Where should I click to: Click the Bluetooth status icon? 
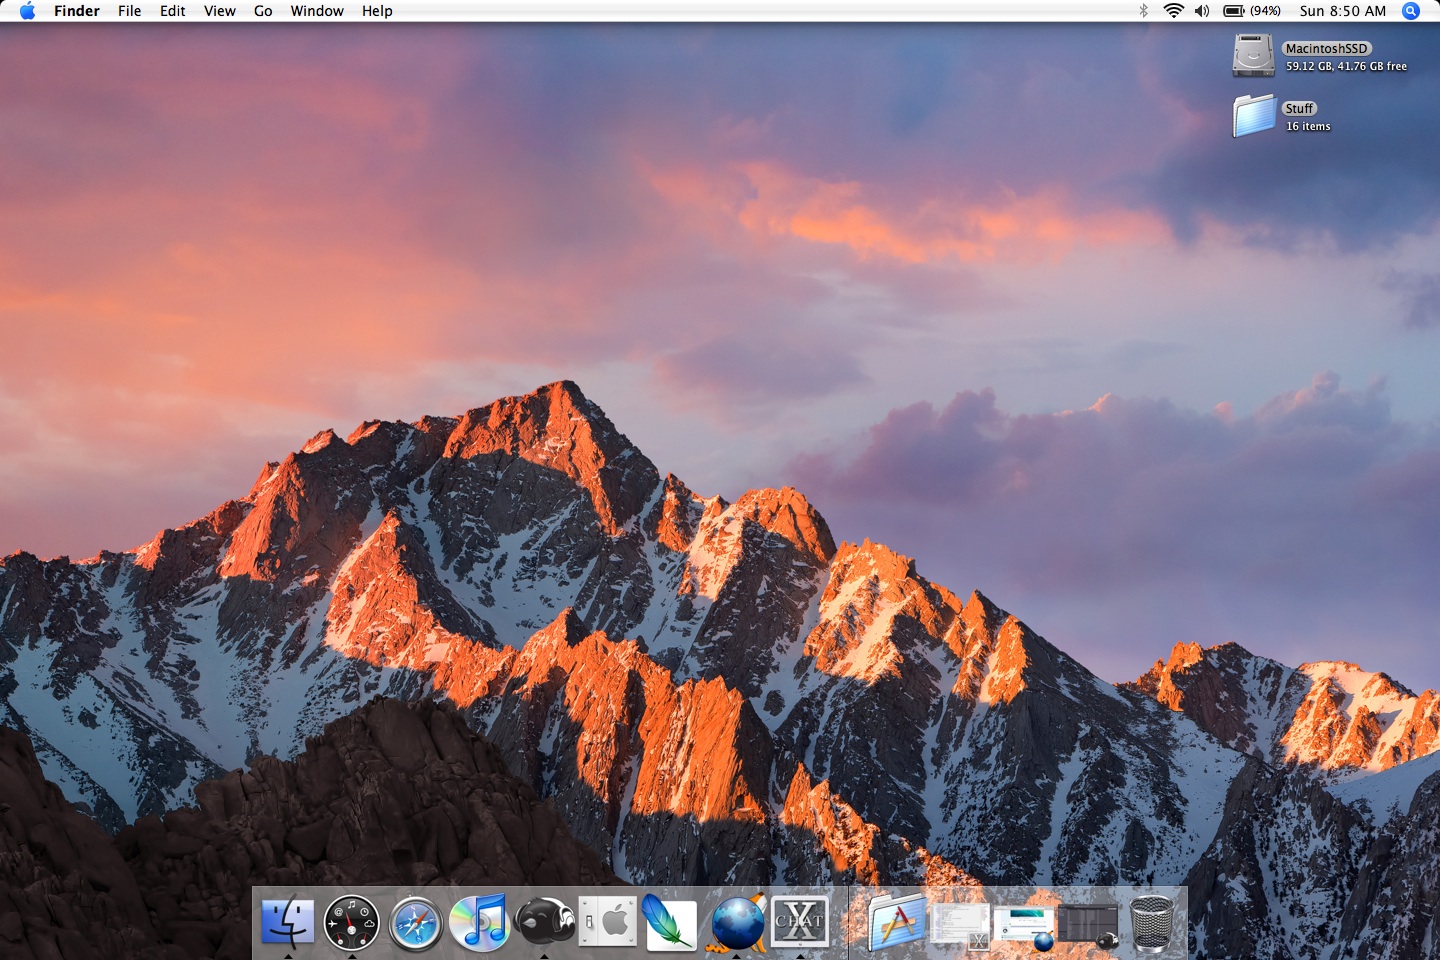pyautogui.click(x=1144, y=11)
